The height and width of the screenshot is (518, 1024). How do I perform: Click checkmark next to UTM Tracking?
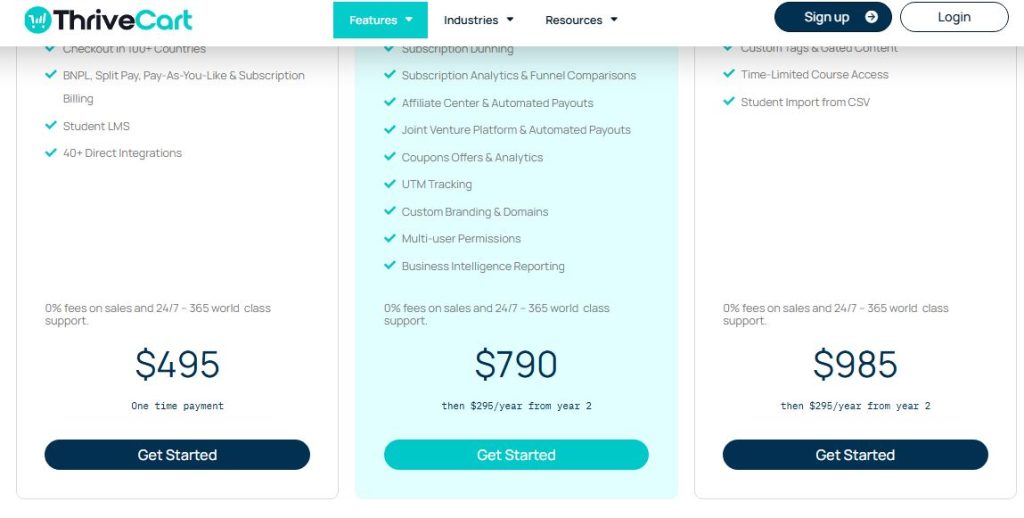[390, 184]
